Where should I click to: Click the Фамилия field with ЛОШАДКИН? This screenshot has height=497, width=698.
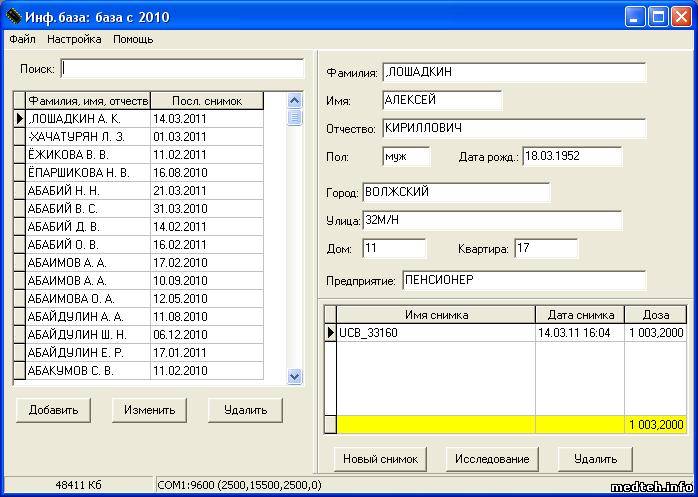[513, 73]
